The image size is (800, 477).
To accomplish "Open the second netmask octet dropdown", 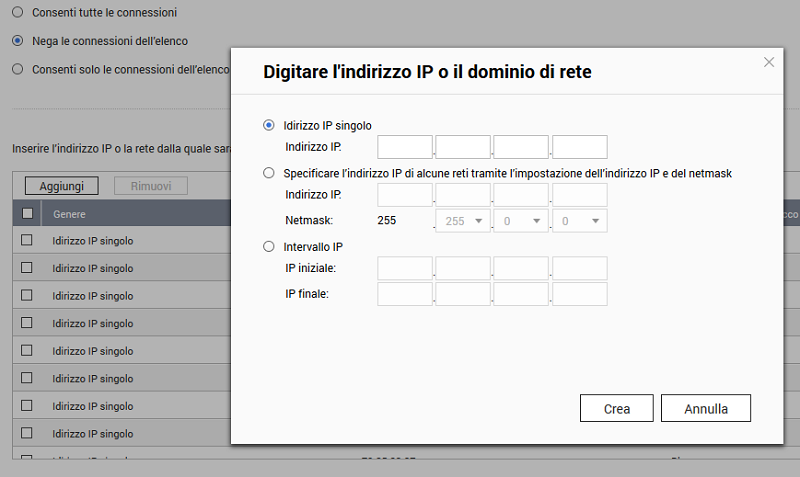I will 462,220.
